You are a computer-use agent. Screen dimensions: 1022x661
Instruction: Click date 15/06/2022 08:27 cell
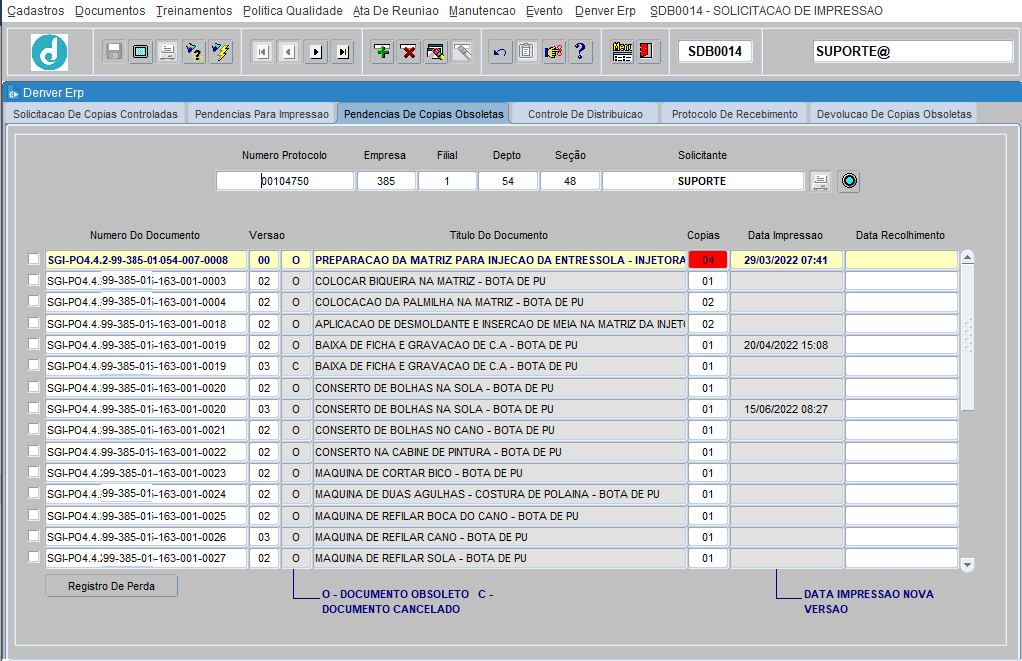[786, 409]
